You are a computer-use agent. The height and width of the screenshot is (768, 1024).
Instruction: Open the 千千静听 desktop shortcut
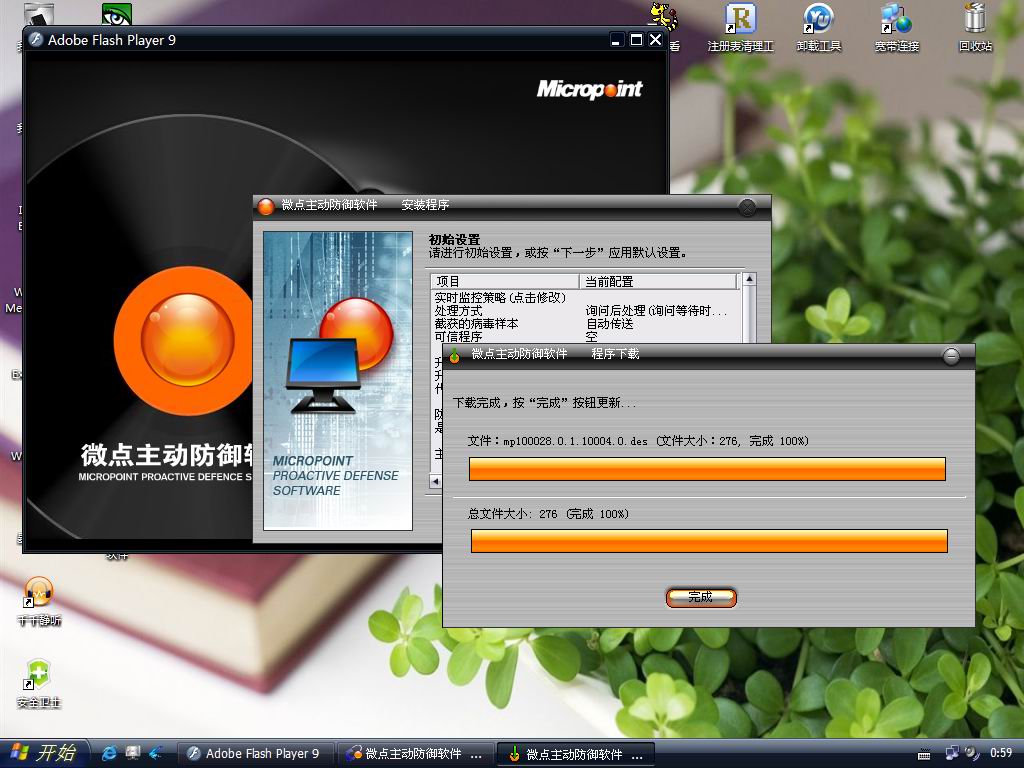39,601
